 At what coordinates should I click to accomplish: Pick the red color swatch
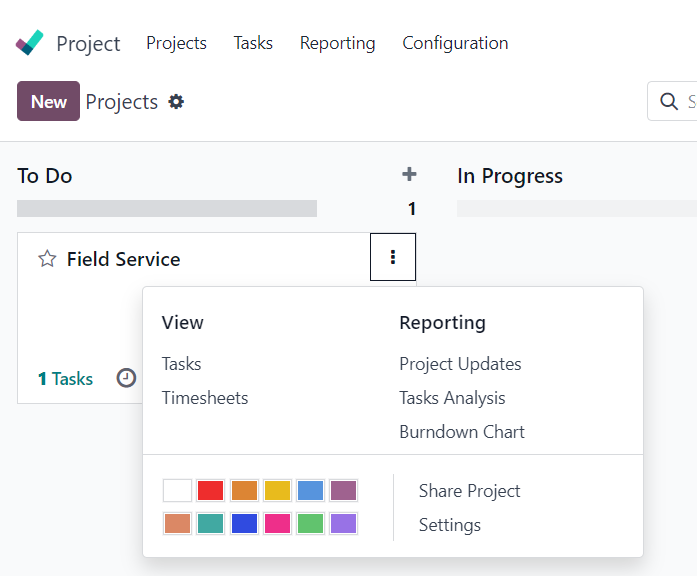click(x=210, y=490)
